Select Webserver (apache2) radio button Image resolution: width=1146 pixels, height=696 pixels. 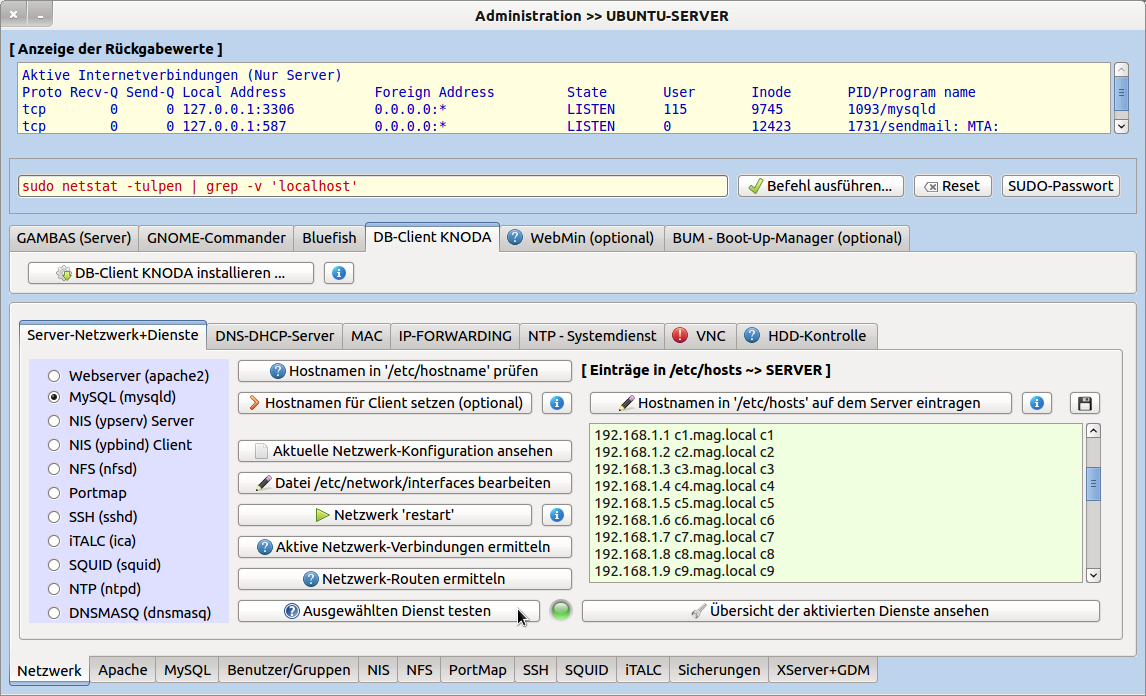(x=54, y=377)
